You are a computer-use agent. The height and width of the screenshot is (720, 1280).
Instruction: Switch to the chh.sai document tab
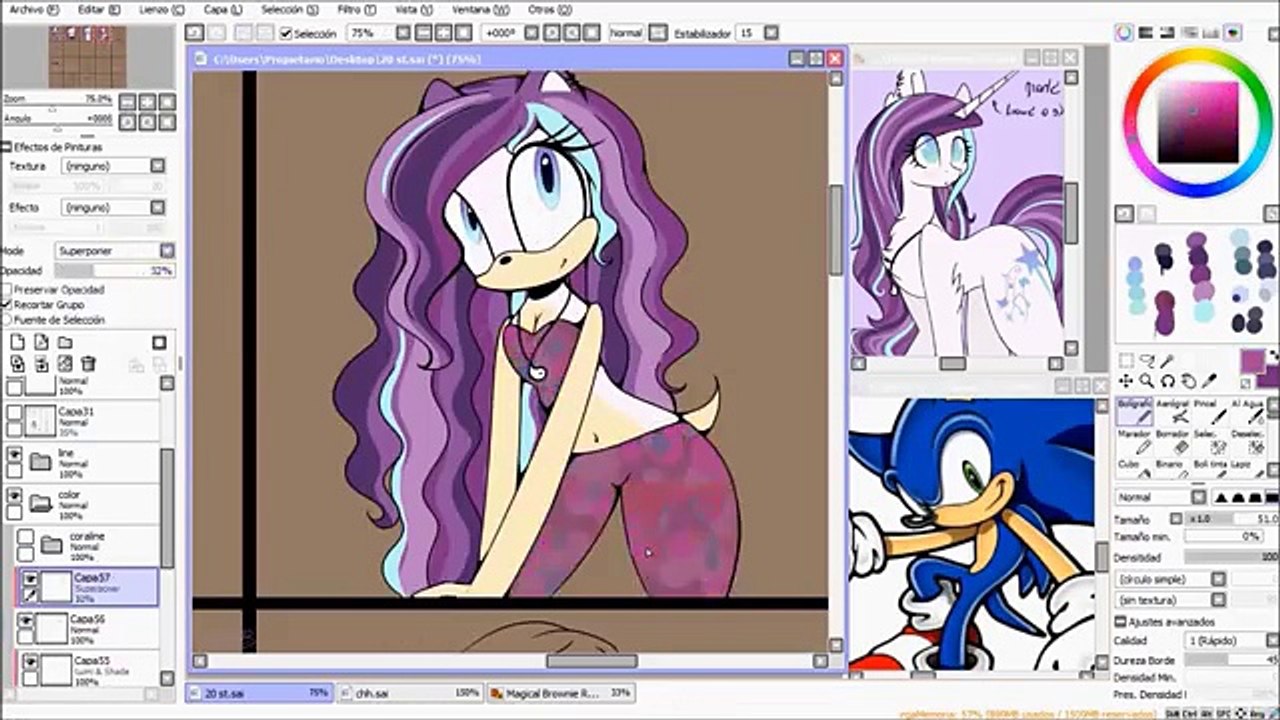(410, 692)
